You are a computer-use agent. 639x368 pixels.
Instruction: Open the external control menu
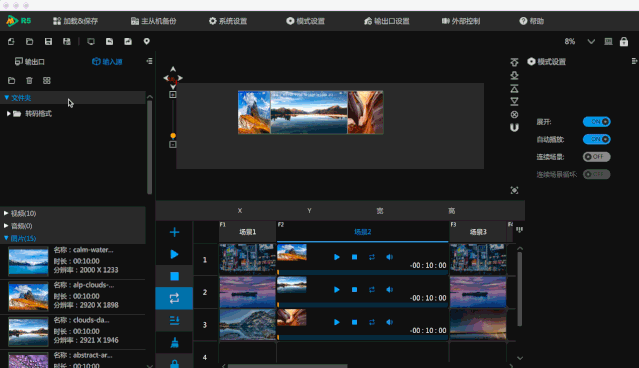click(x=461, y=21)
